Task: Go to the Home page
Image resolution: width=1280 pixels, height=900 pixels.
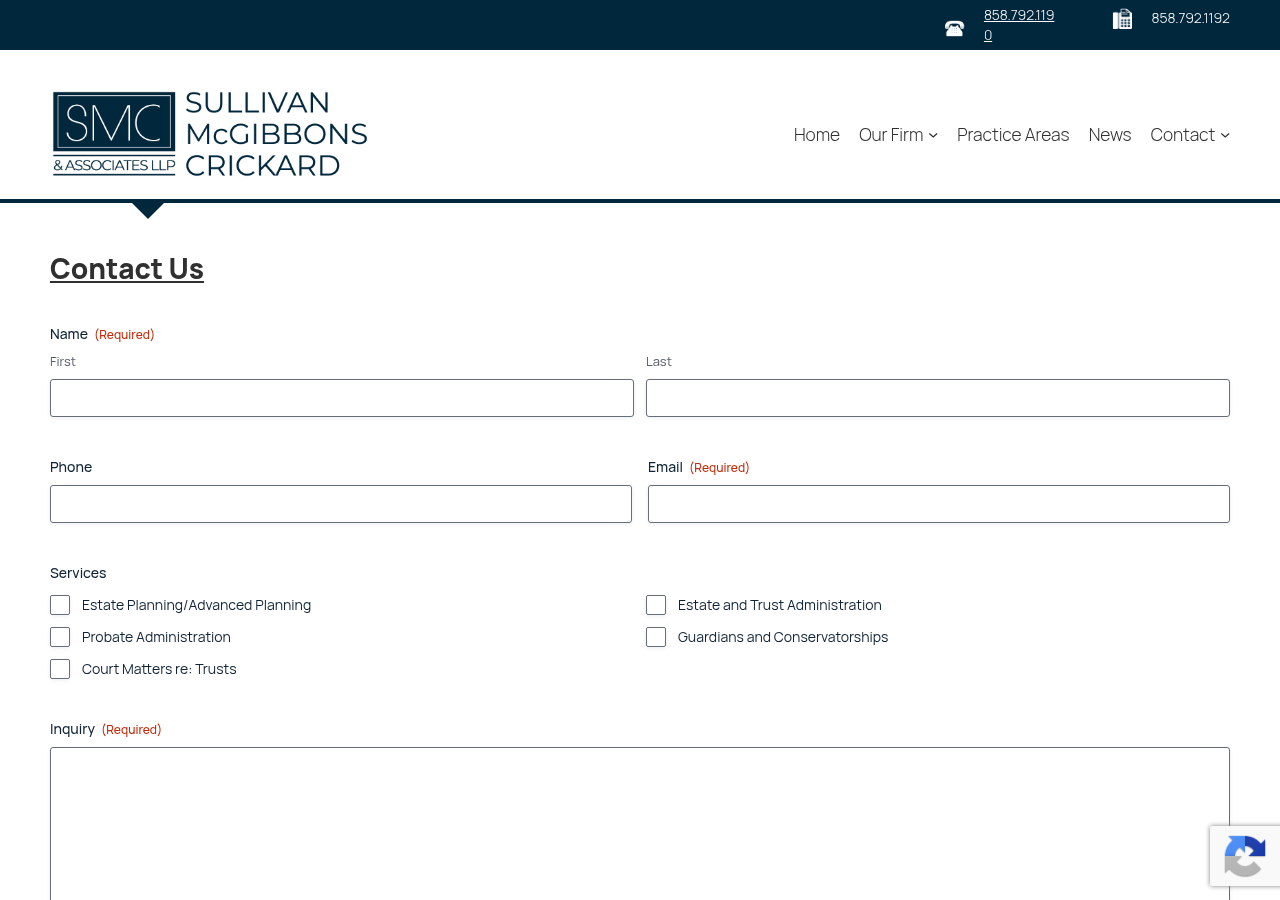Action: click(x=817, y=134)
